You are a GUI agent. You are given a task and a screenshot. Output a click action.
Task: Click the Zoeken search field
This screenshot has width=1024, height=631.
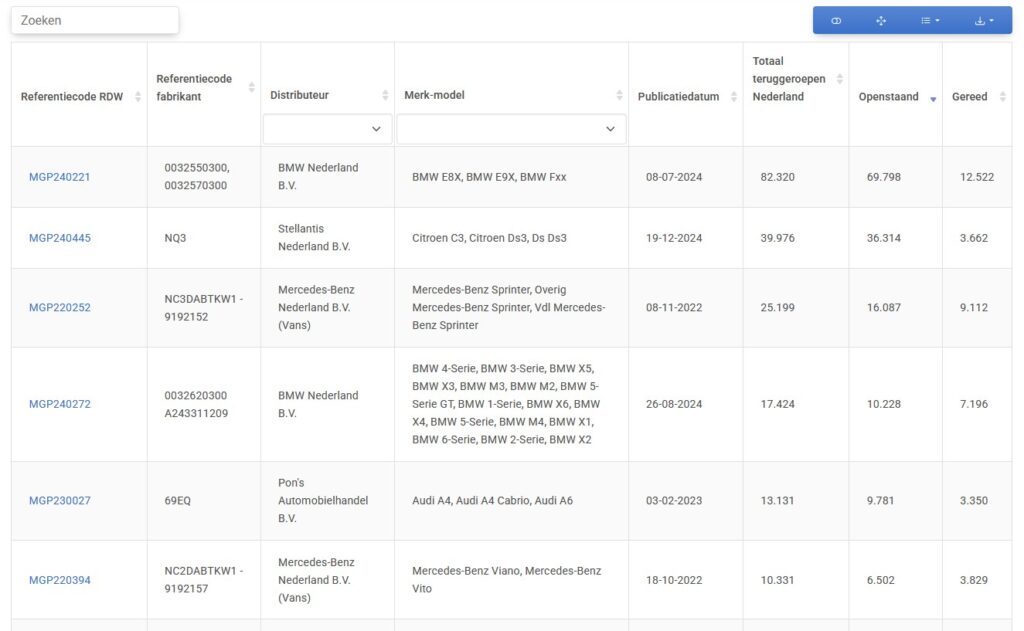tap(95, 20)
